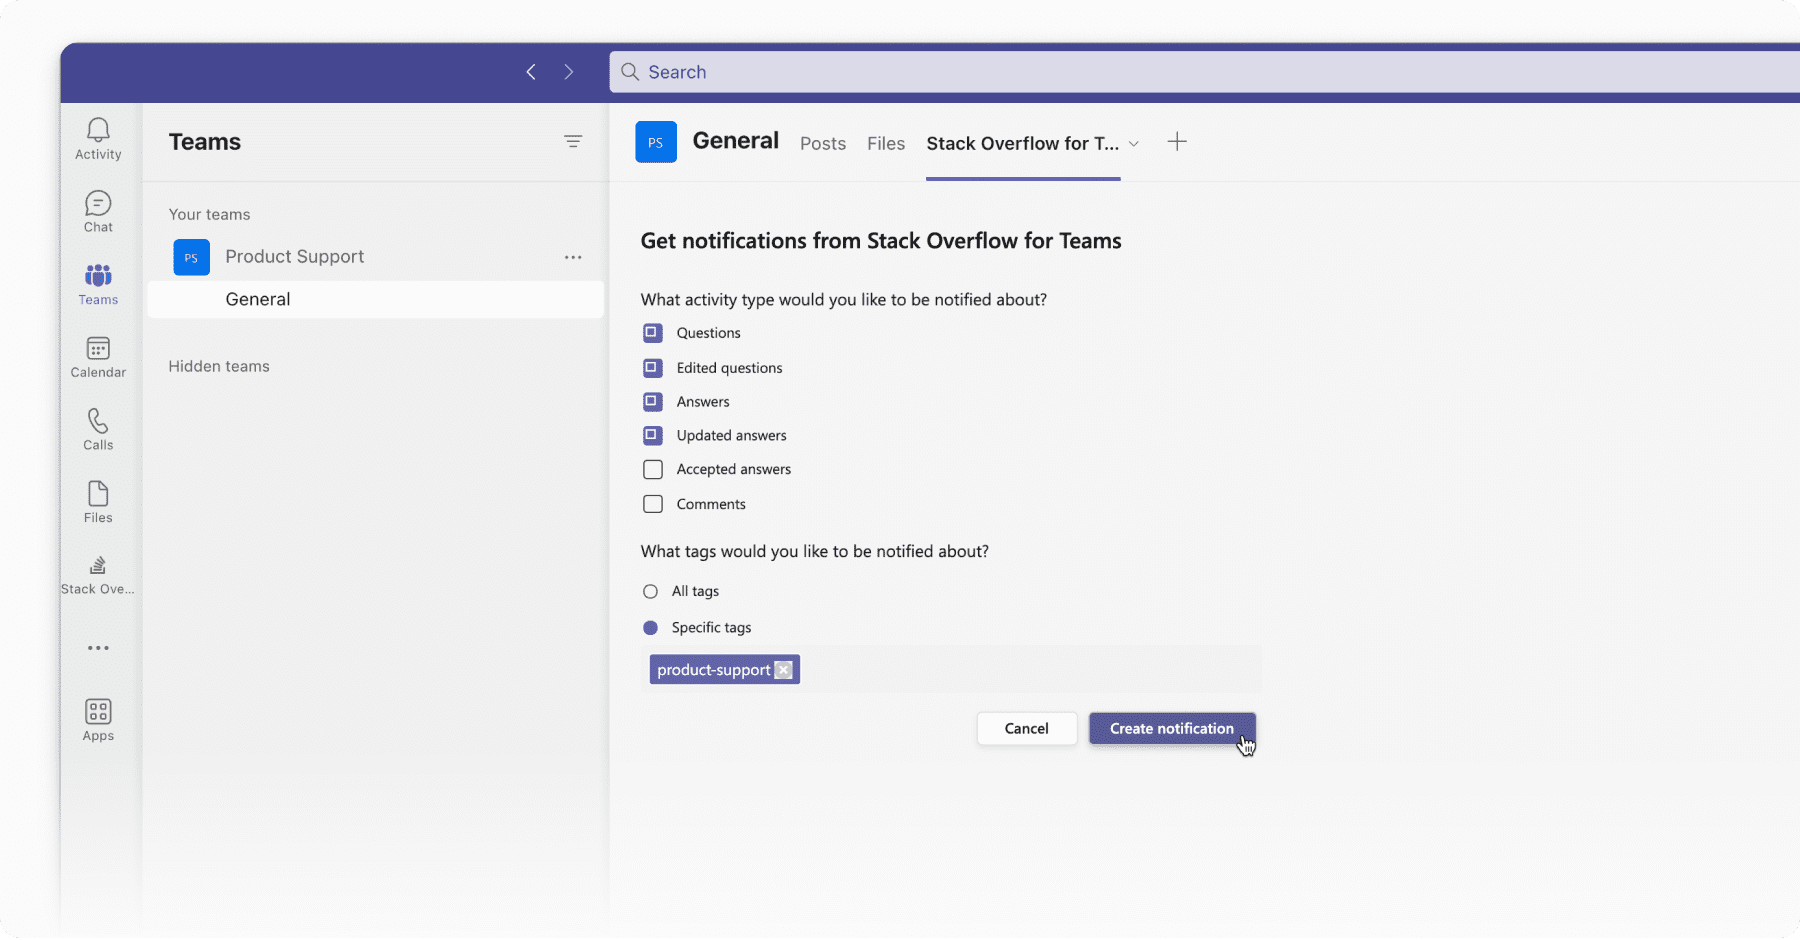1800x940 pixels.
Task: Select the Stack Overflow for Teams tab
Action: 1023,144
